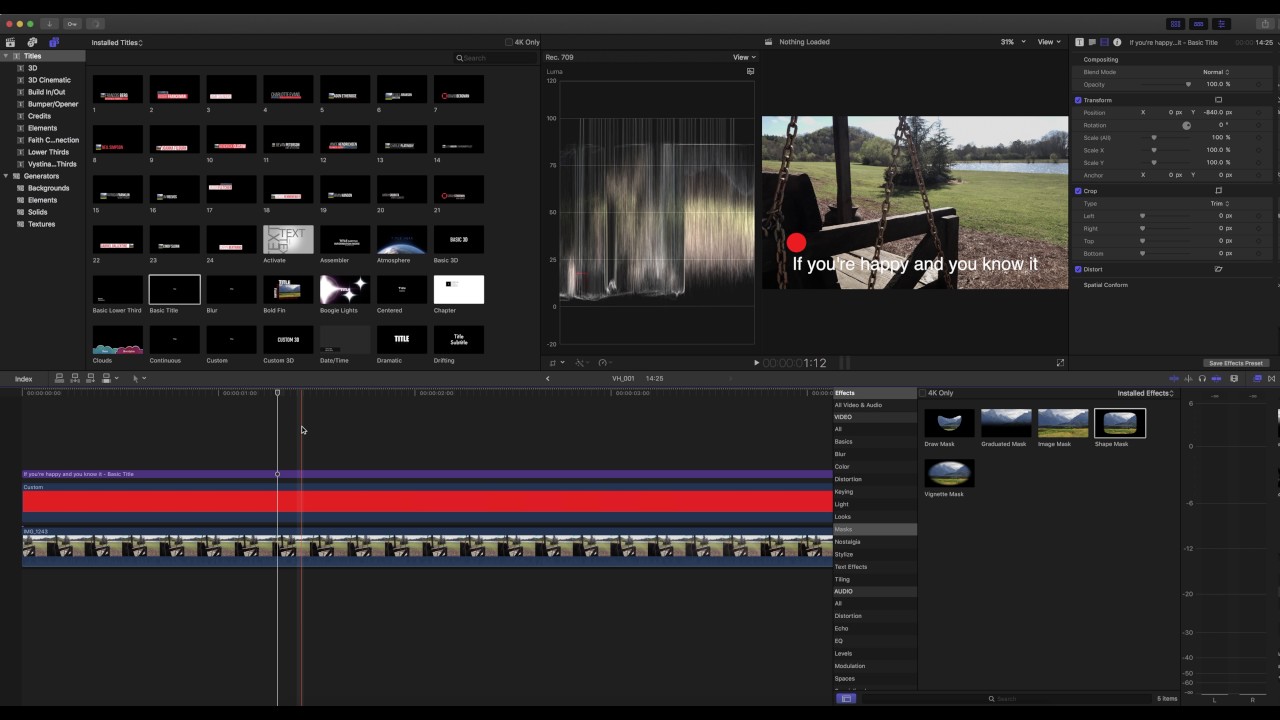This screenshot has height=720, width=1280.
Task: Click the Append clip to storyline button
Action: pos(91,378)
